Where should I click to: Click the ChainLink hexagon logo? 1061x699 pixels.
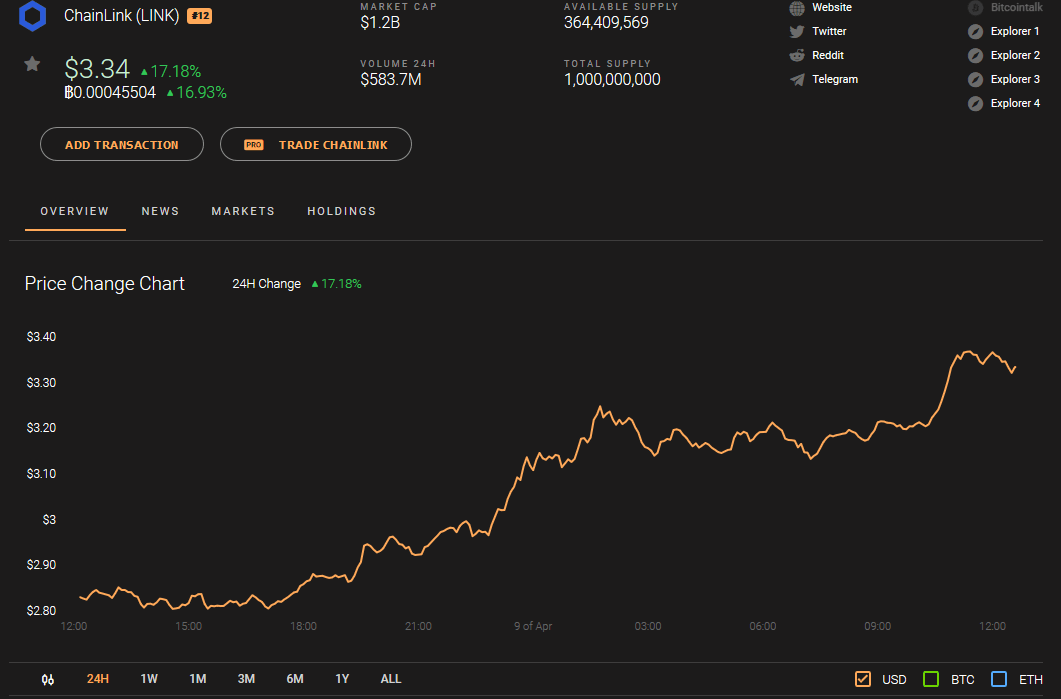(x=32, y=16)
